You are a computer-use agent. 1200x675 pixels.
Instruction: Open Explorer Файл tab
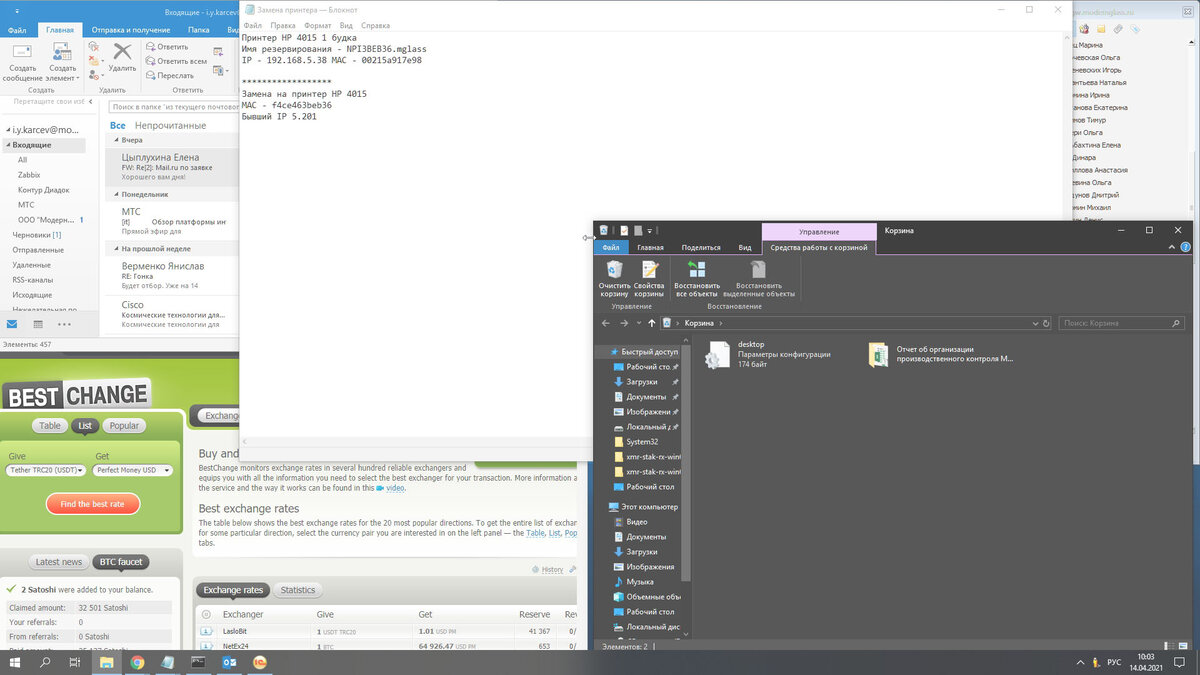click(x=611, y=247)
